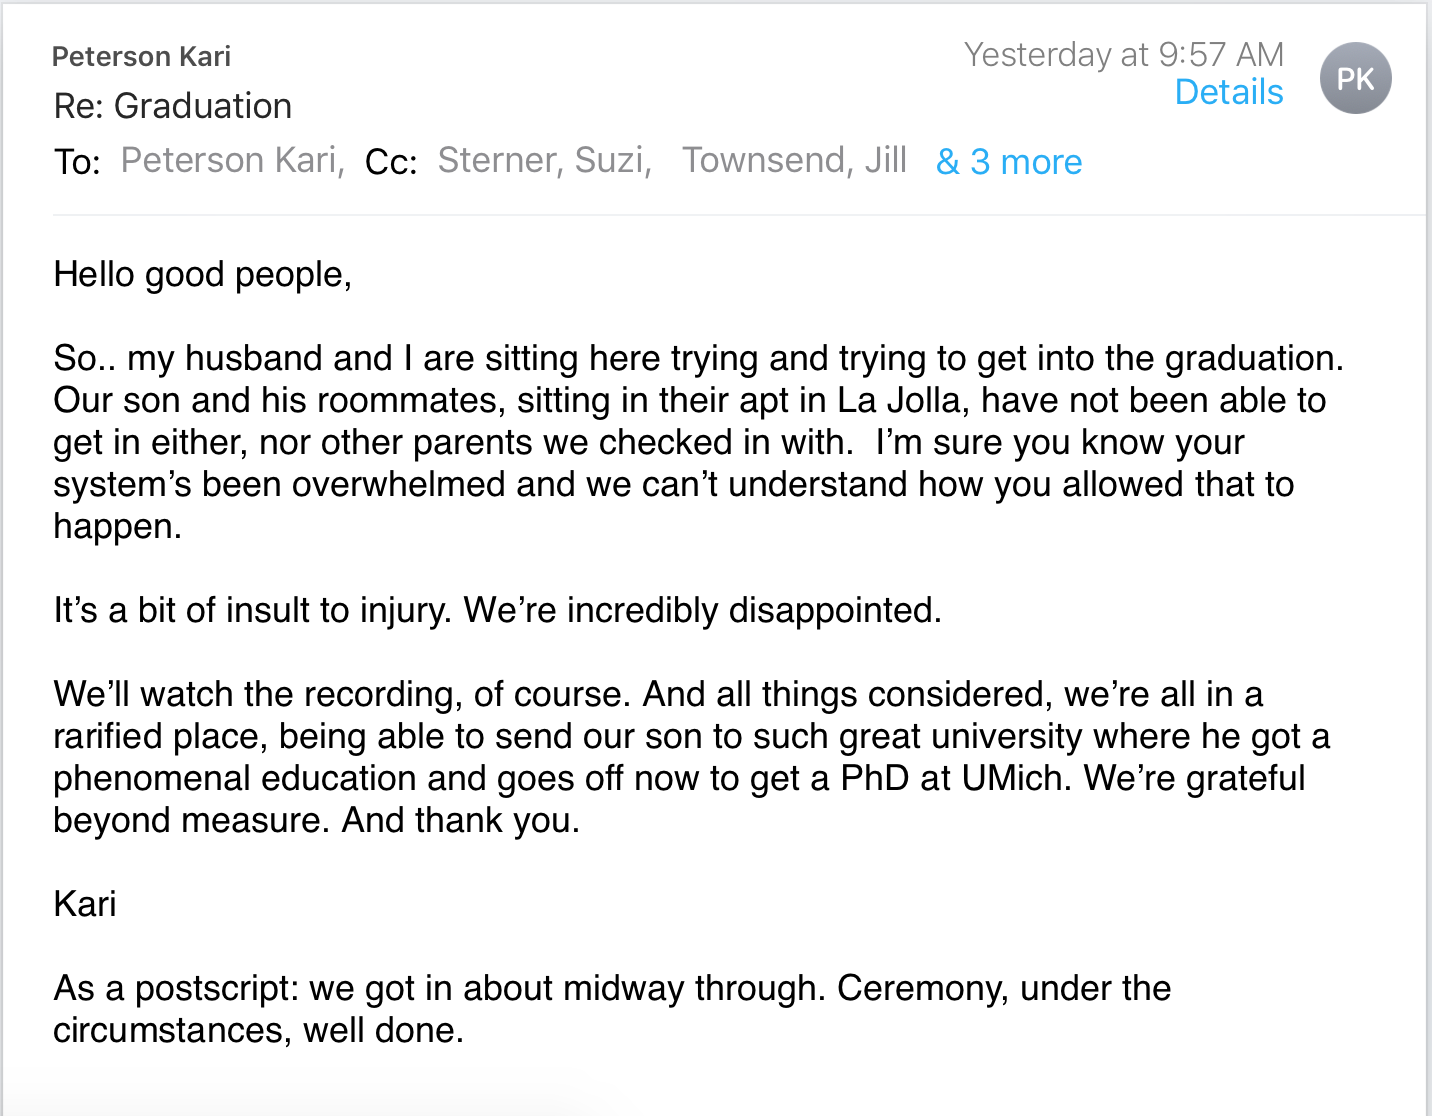Image resolution: width=1432 pixels, height=1116 pixels.
Task: Click the timestamp Yesterday at 9:57 AM
Action: tap(1123, 54)
